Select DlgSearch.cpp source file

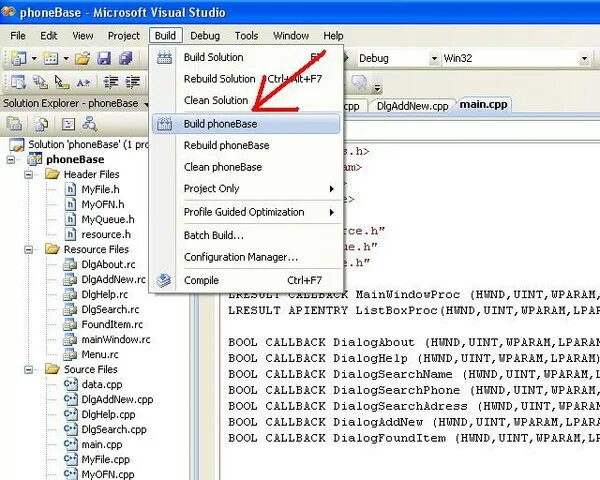coord(114,429)
